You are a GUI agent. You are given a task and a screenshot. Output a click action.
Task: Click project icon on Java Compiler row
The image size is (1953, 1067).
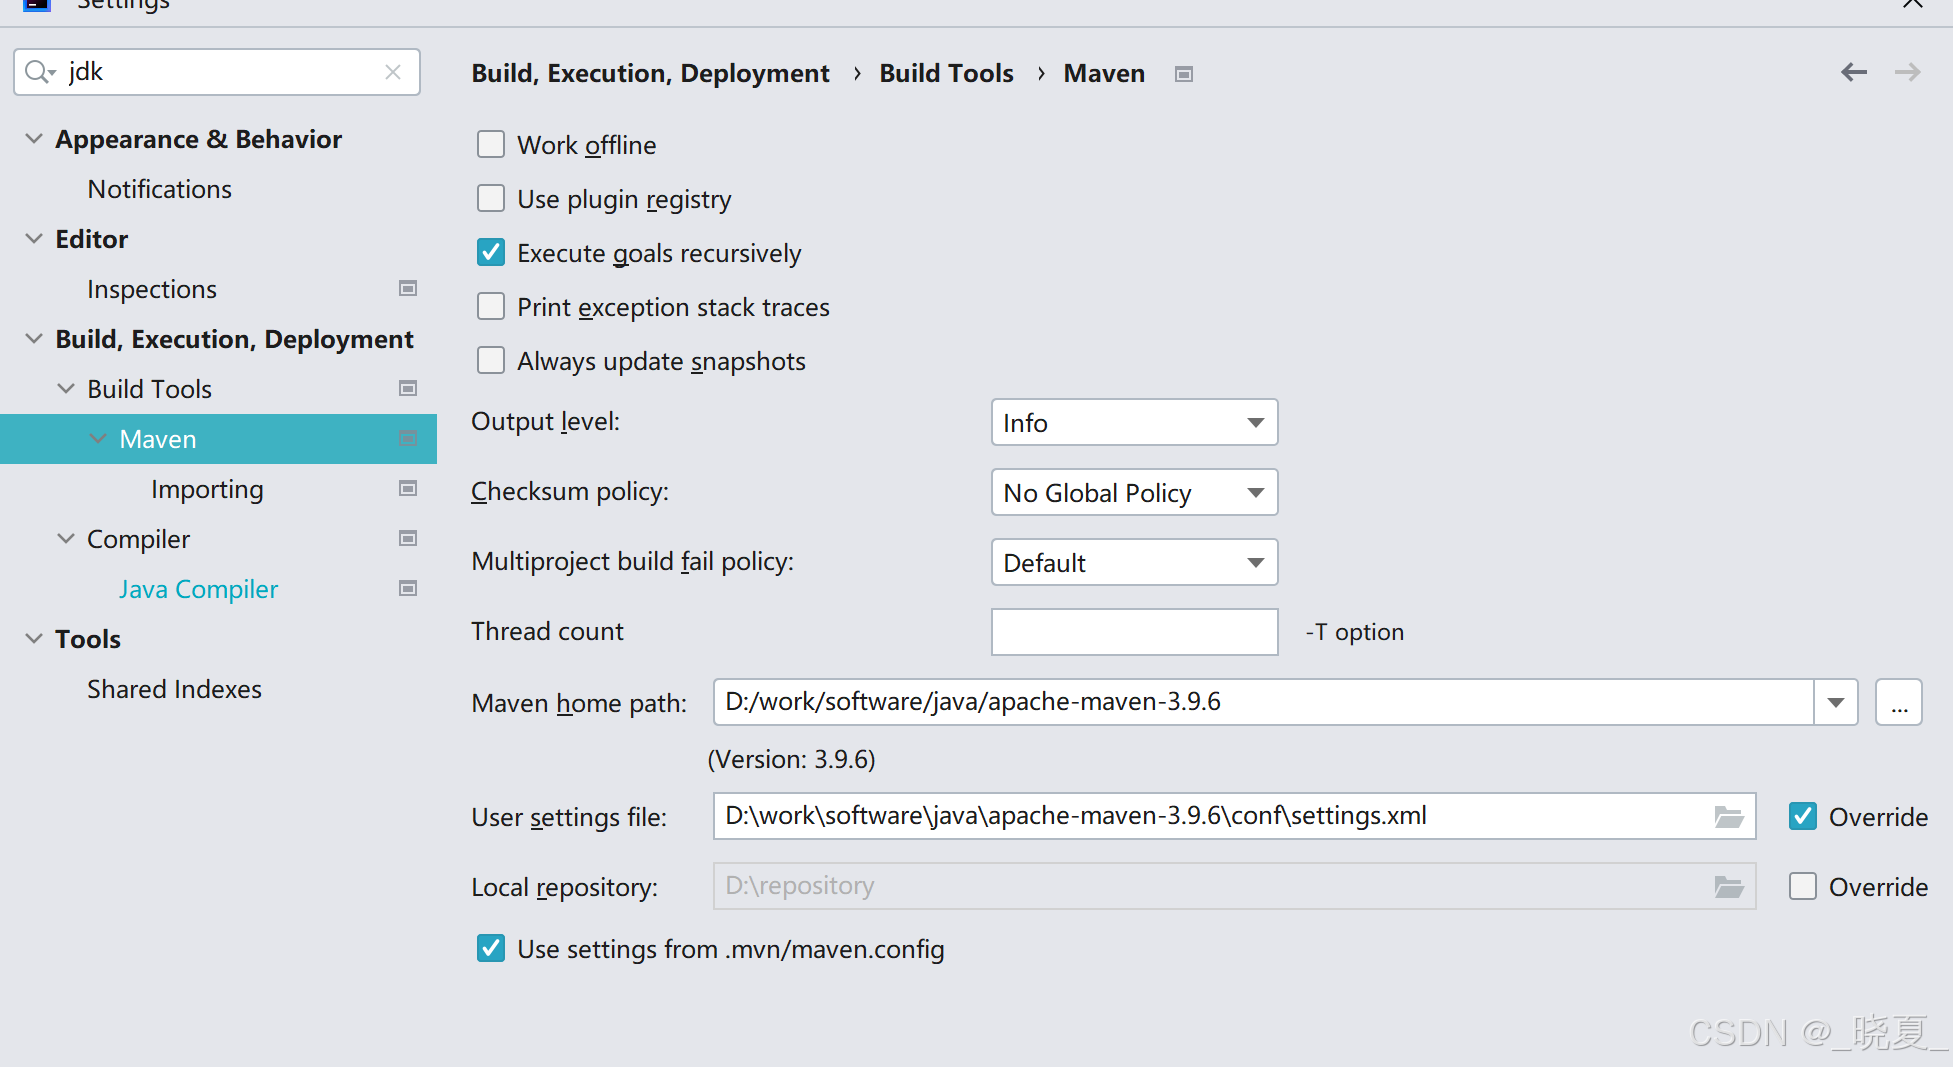pos(408,588)
